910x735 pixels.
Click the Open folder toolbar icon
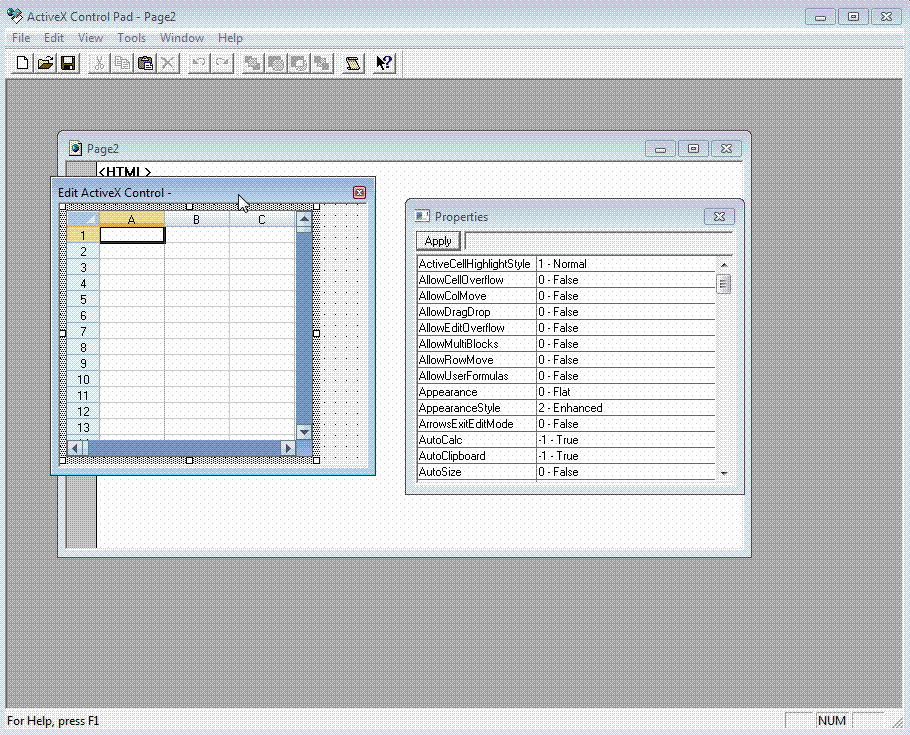coord(45,63)
